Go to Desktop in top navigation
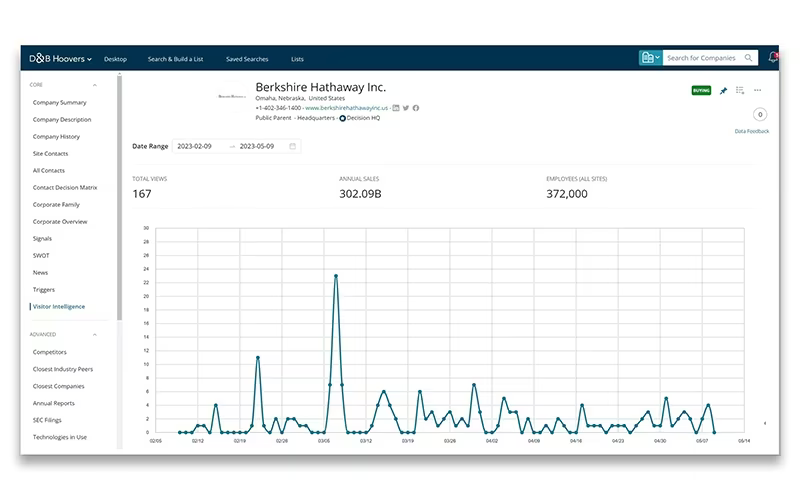Image resolution: width=800 pixels, height=500 pixels. tap(115, 59)
